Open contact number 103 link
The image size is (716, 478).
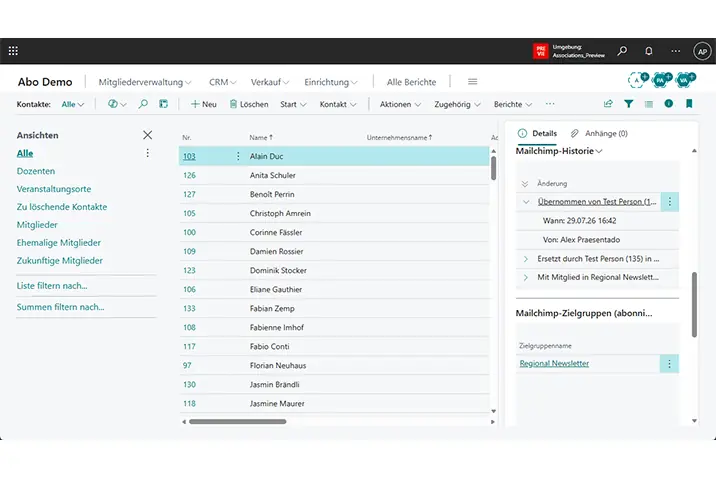point(189,156)
